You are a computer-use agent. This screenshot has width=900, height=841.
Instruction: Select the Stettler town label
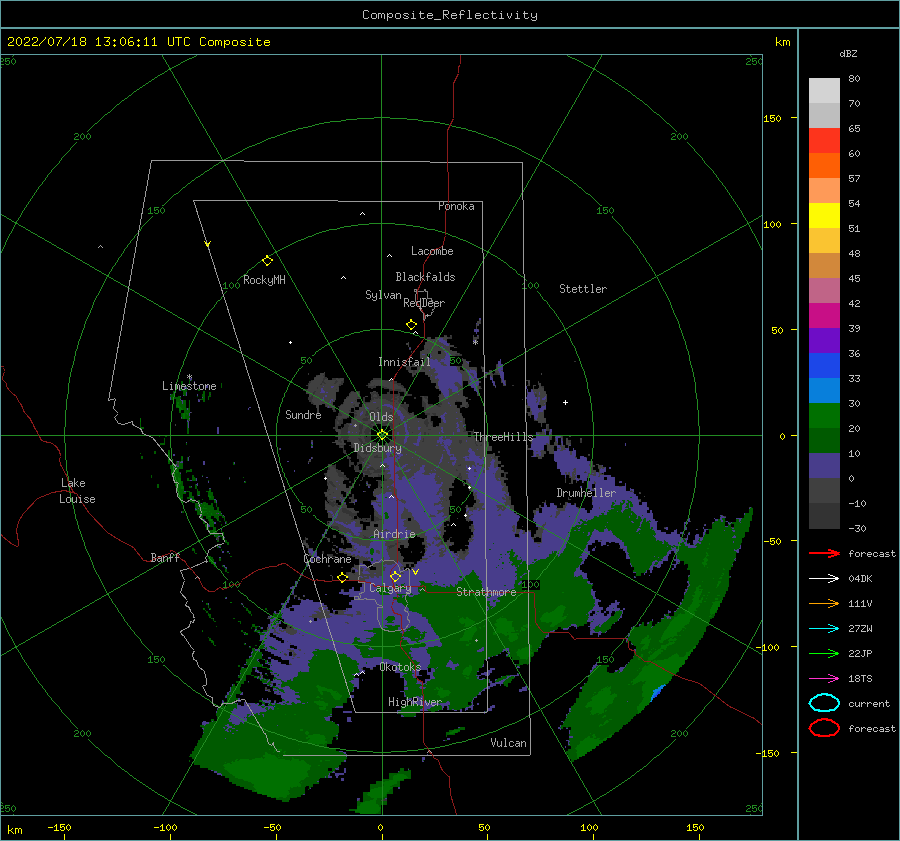pyautogui.click(x=583, y=289)
